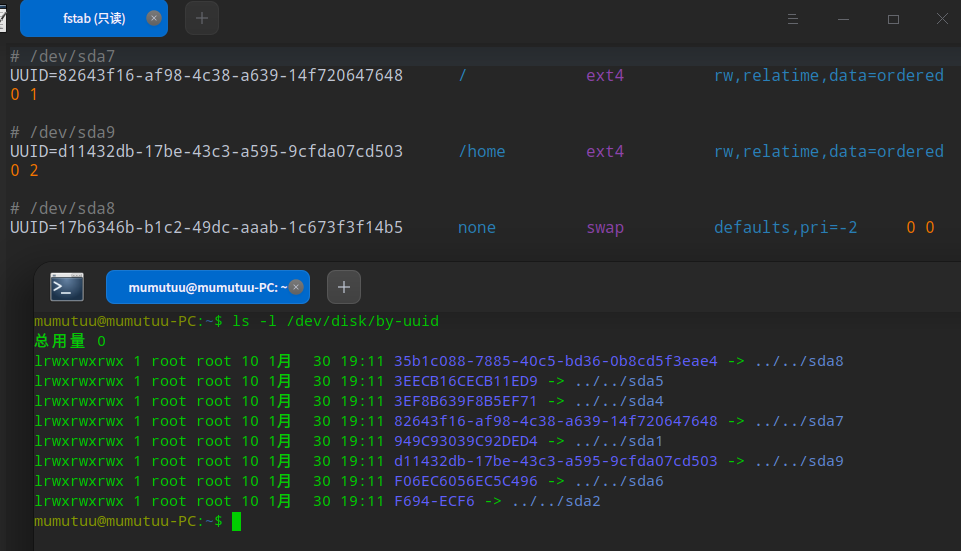Image resolution: width=961 pixels, height=551 pixels.
Task: Open a new terminal tab with plus
Action: (343, 287)
